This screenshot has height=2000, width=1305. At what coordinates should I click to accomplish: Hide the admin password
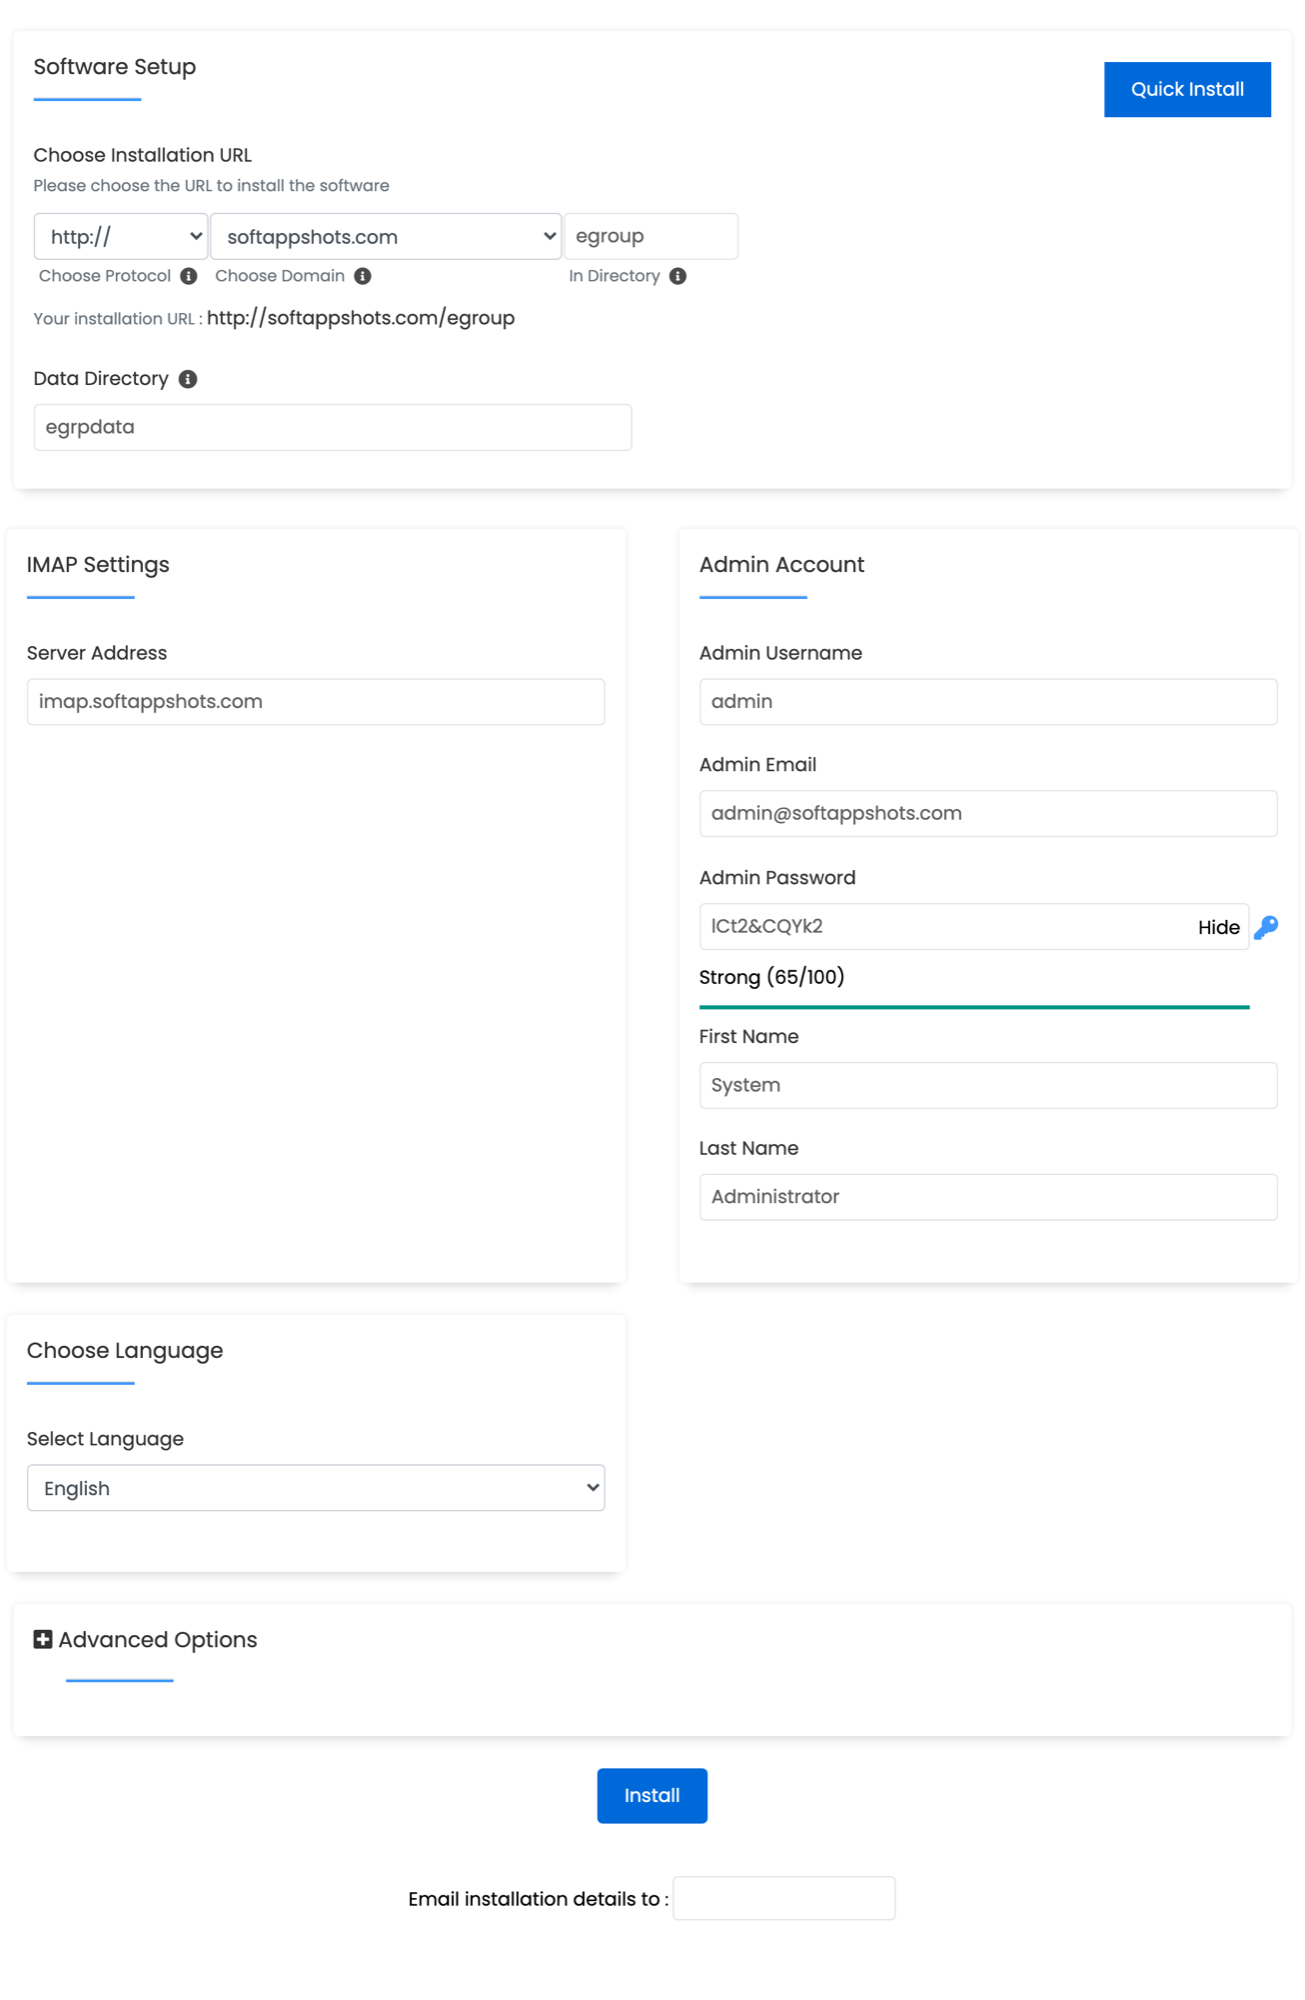click(x=1218, y=927)
